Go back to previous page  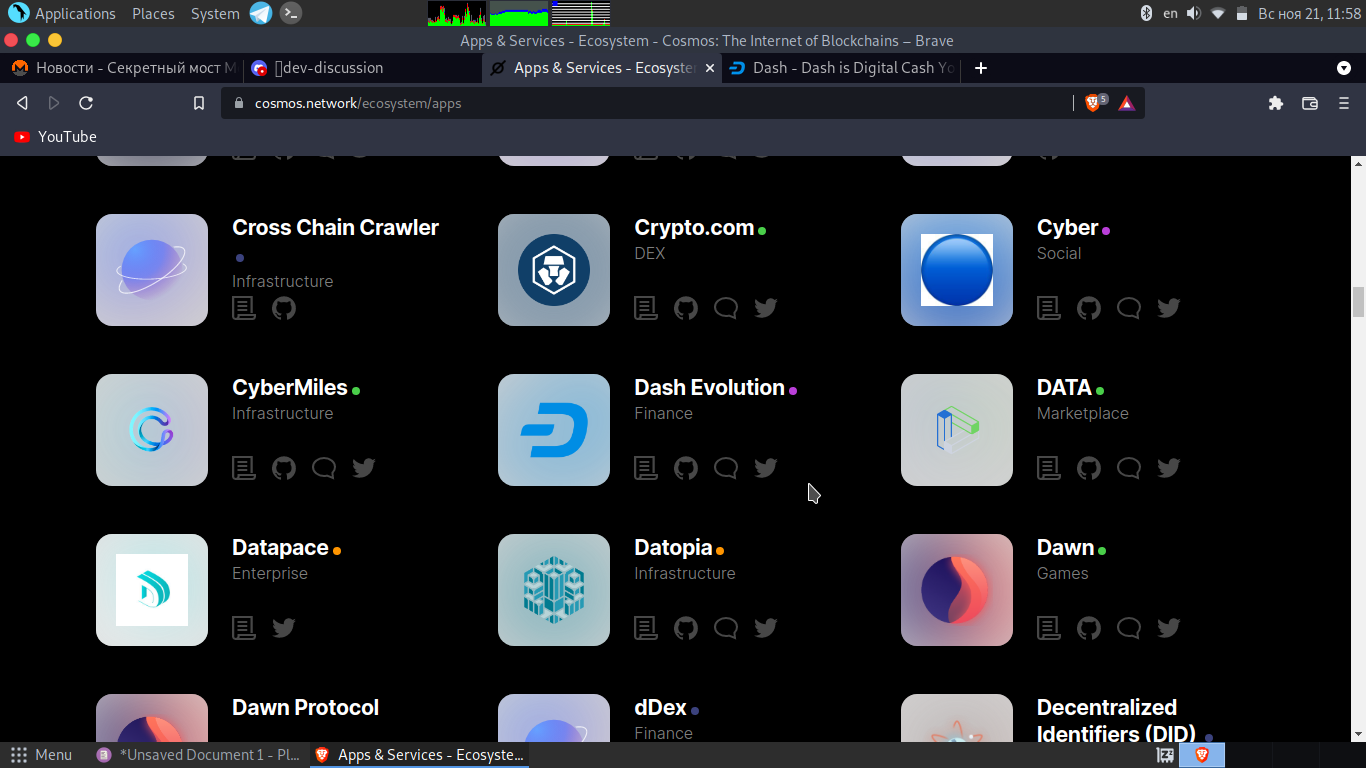tap(22, 103)
